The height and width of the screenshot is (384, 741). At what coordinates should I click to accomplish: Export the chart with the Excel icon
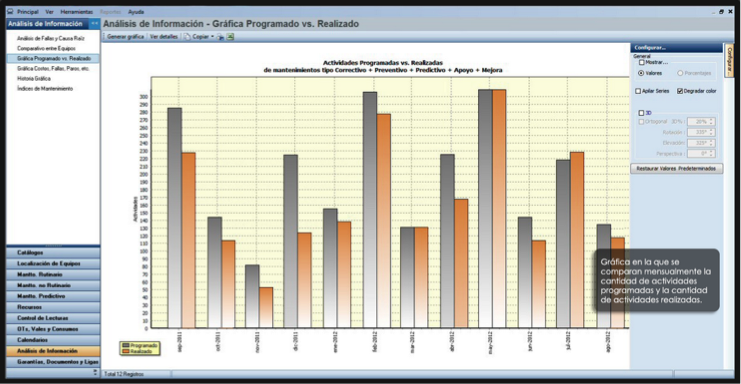pos(230,37)
